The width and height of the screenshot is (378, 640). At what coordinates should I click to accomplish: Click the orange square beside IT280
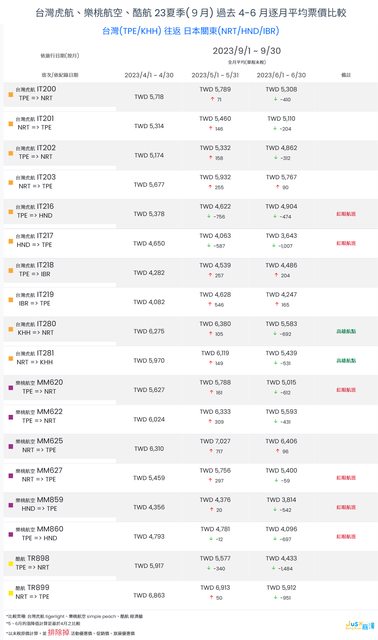[11, 329]
